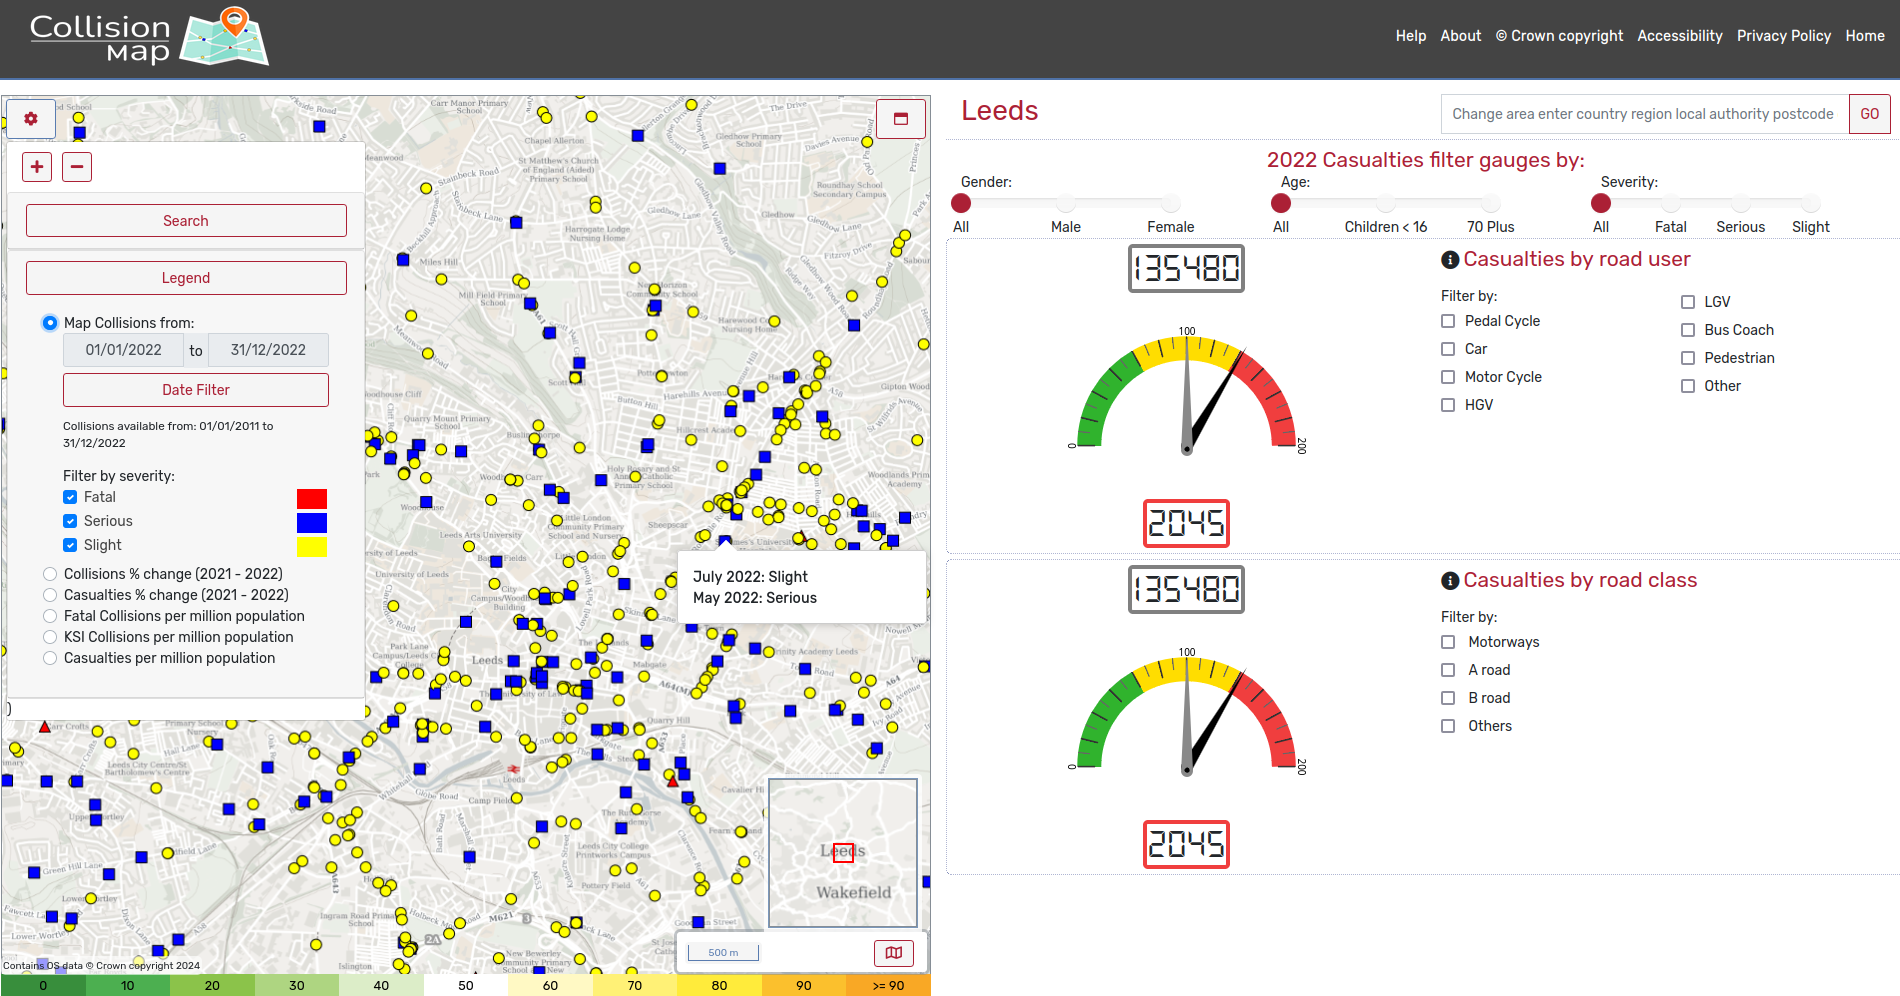This screenshot has width=1900, height=996.
Task: Check the Car filter
Action: tap(1448, 349)
